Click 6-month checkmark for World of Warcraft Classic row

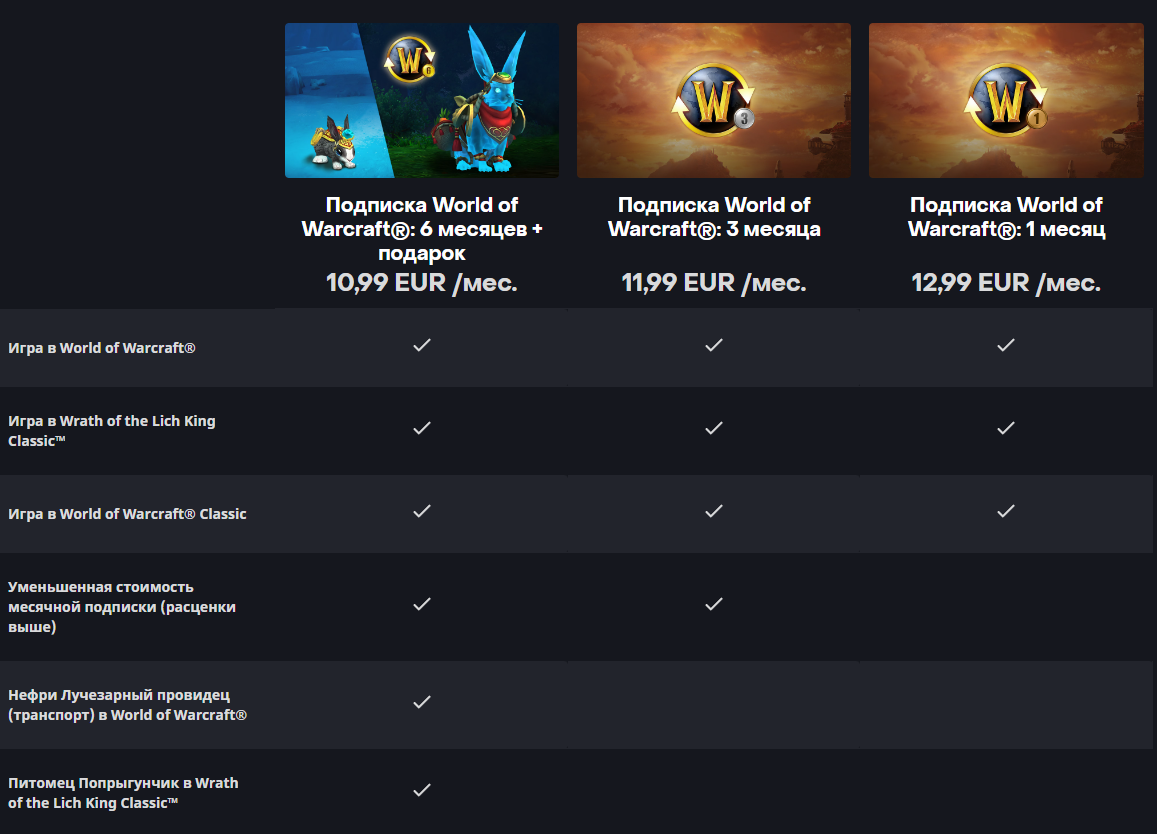coord(421,511)
